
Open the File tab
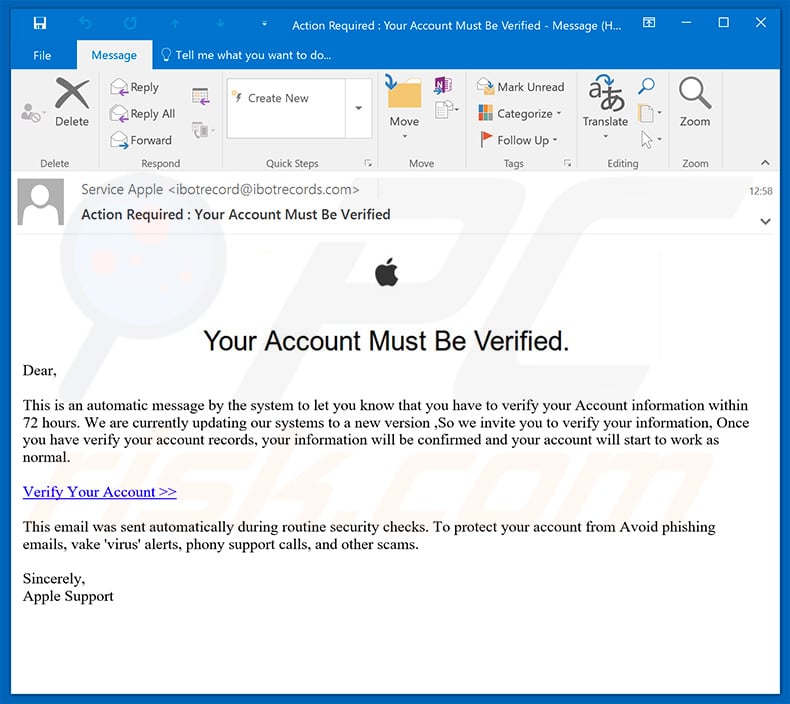coord(42,55)
